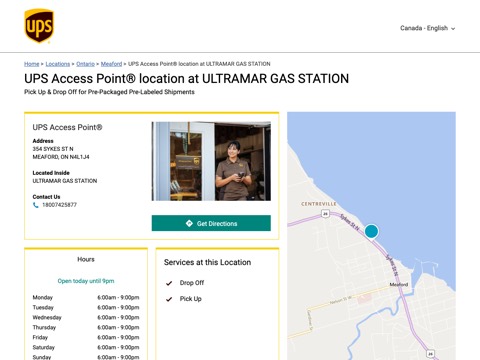Click the Hours card heading
This screenshot has width=480, height=360.
[x=86, y=259]
